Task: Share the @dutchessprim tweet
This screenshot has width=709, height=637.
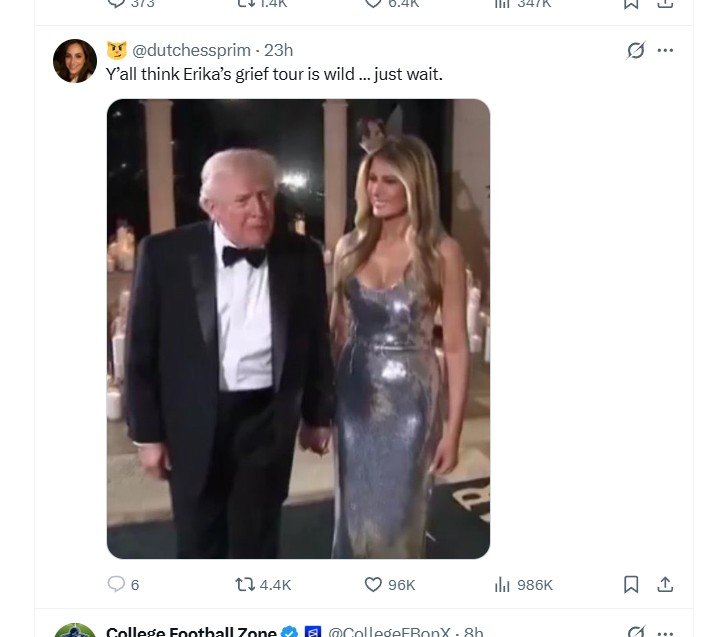Action: [x=664, y=584]
